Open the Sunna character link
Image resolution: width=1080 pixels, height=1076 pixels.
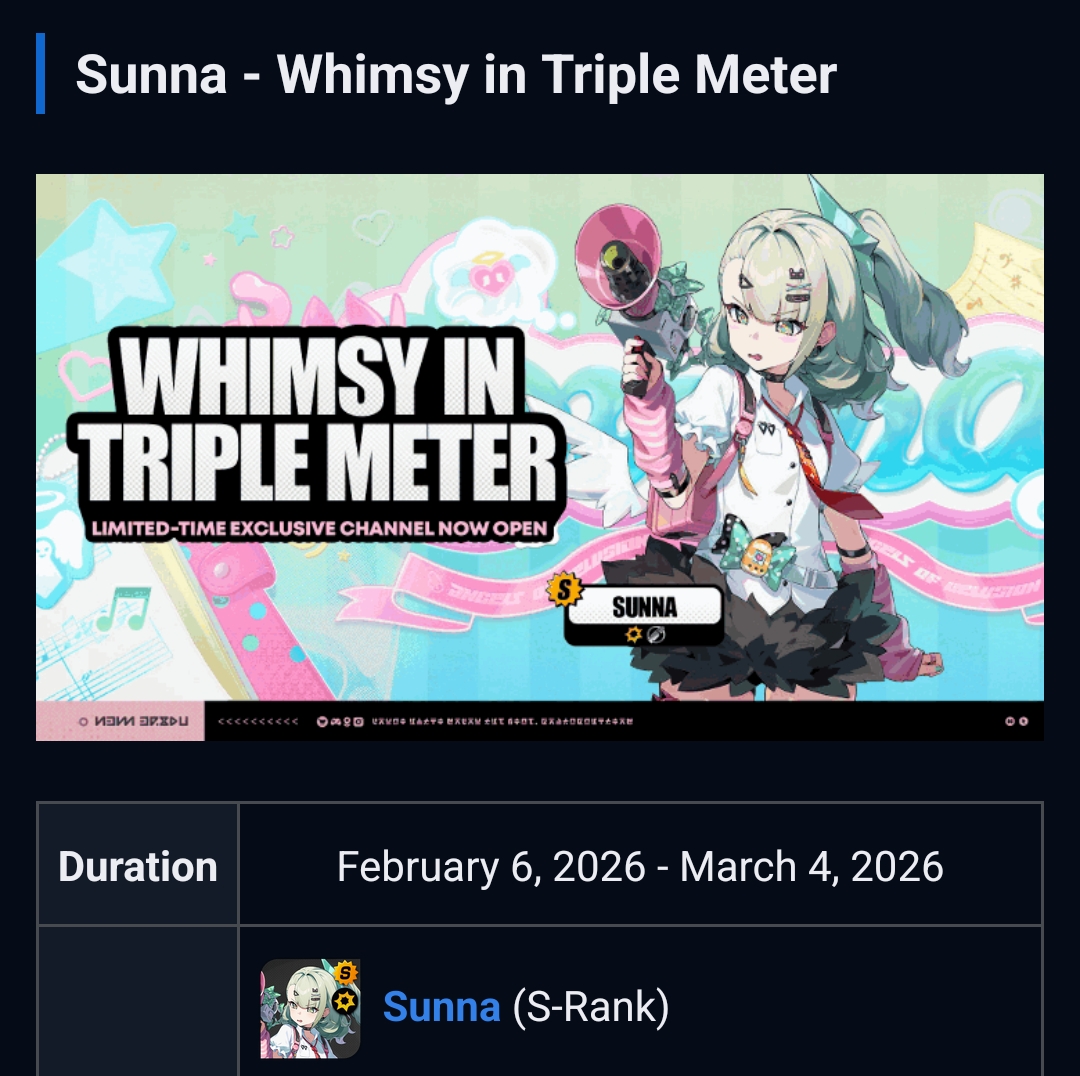[x=441, y=1007]
